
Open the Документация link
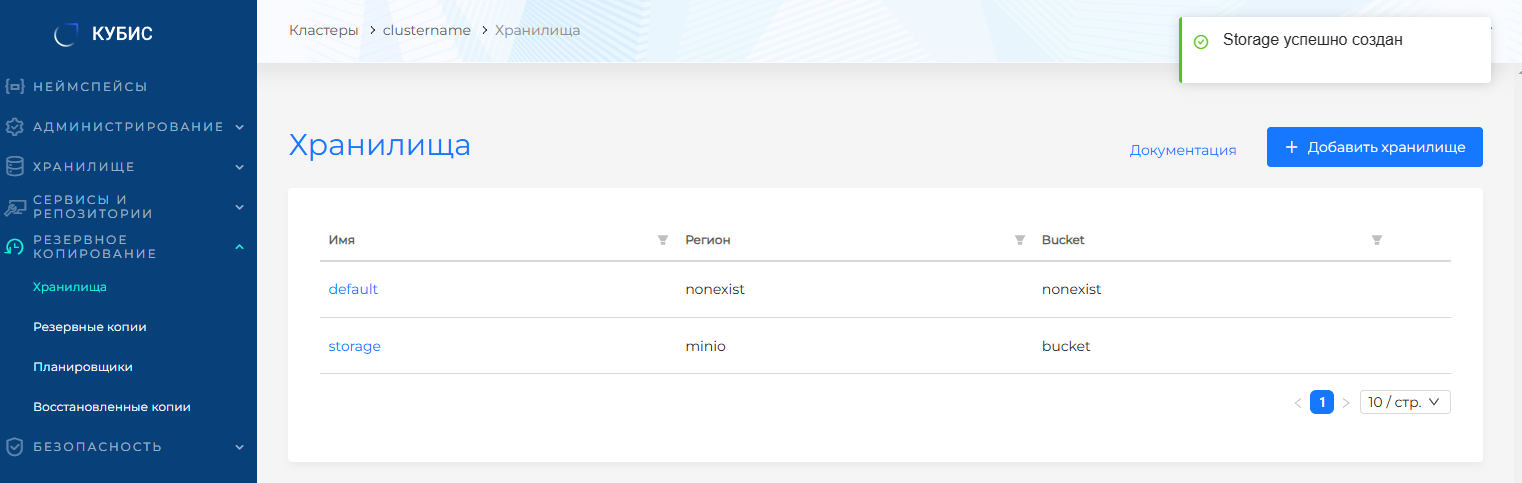tap(1182, 150)
